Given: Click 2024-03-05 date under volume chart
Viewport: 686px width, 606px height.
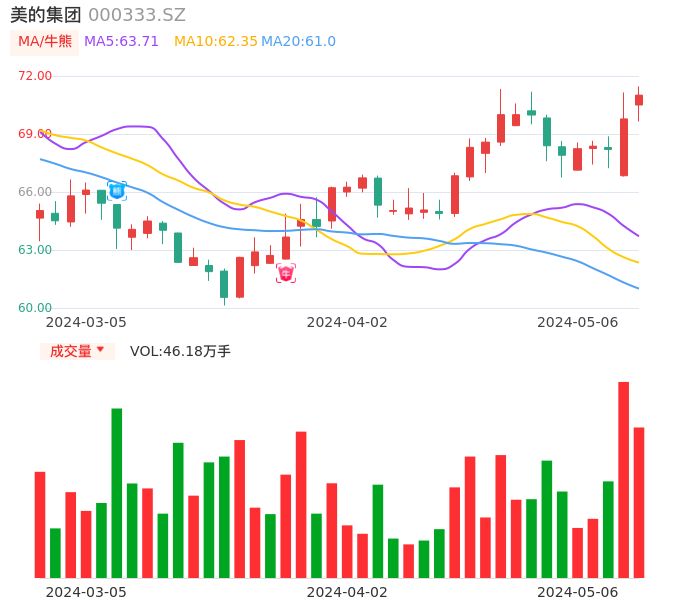Looking at the screenshot, I should click(x=86, y=592).
